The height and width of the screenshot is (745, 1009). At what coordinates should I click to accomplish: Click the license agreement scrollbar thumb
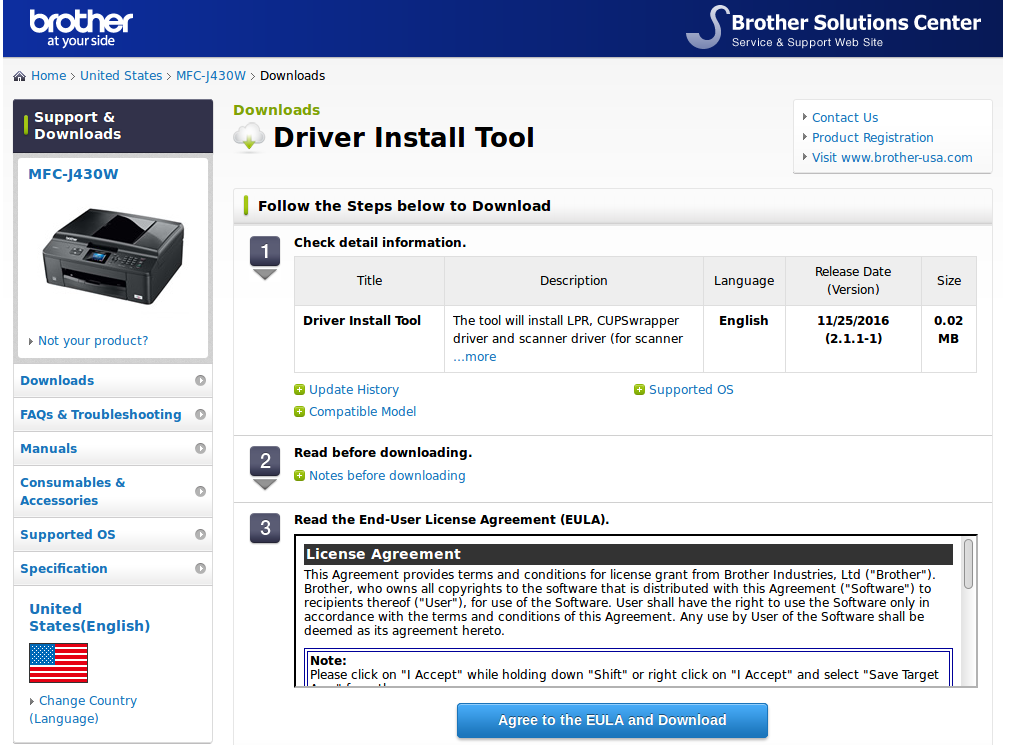tap(968, 564)
